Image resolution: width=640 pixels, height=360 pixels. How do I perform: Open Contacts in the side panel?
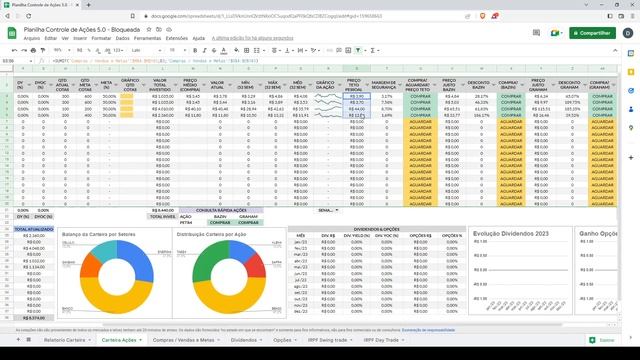pyautogui.click(x=631, y=109)
